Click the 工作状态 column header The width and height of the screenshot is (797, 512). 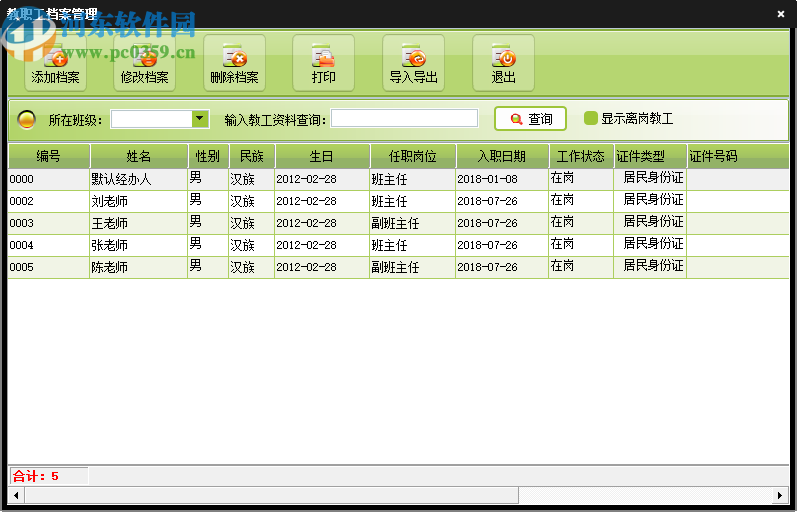581,156
